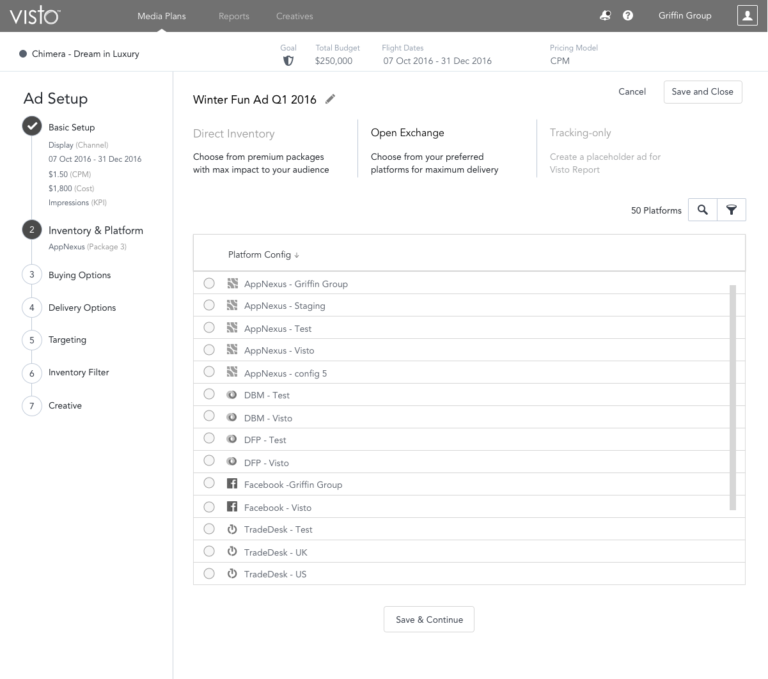Click step 4 circle for Delivery Options
The image size is (768, 679).
point(32,308)
